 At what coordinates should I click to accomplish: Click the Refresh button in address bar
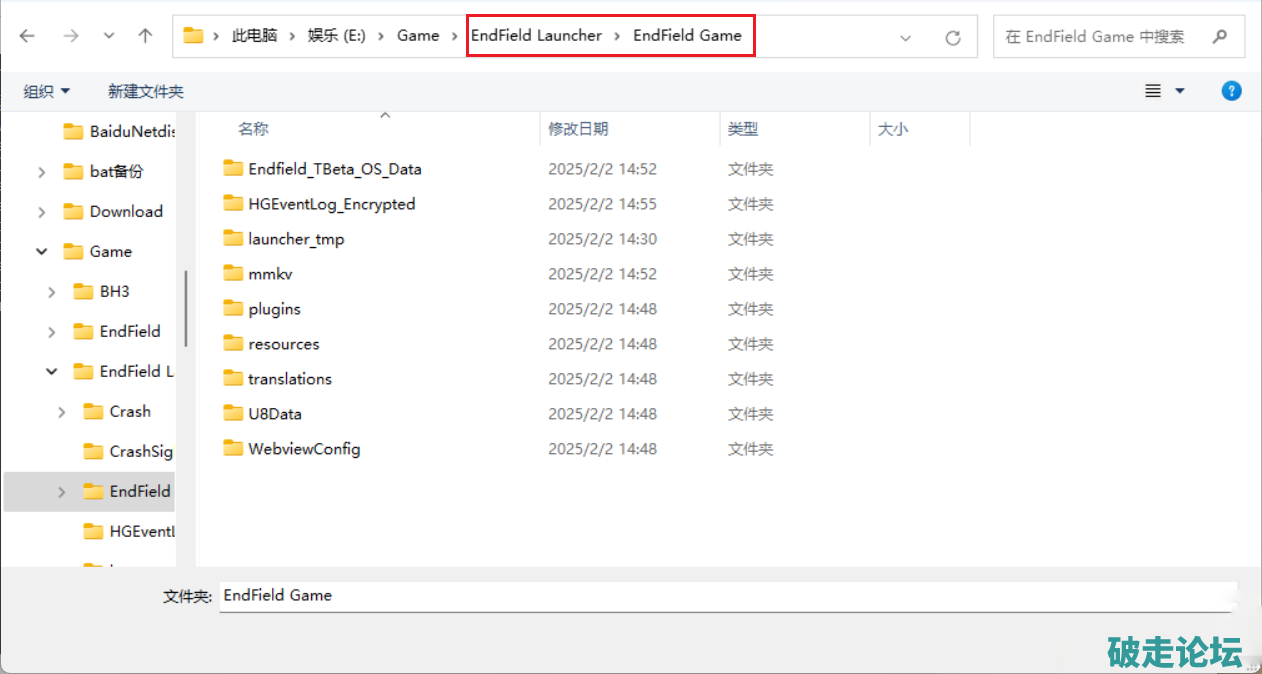[x=953, y=37]
